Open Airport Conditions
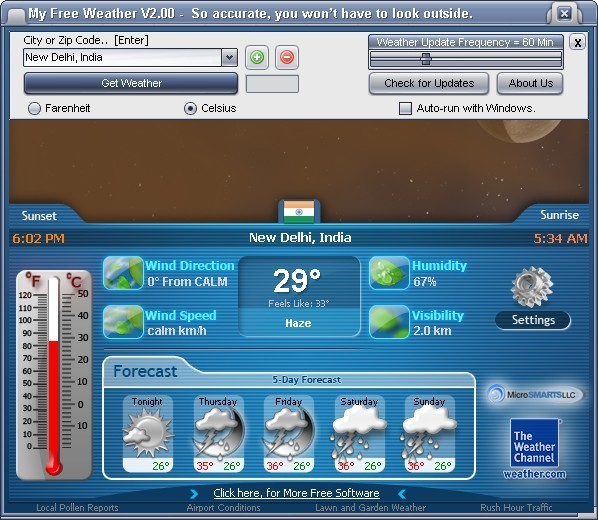Viewport: 598px width, 520px height. point(223,508)
